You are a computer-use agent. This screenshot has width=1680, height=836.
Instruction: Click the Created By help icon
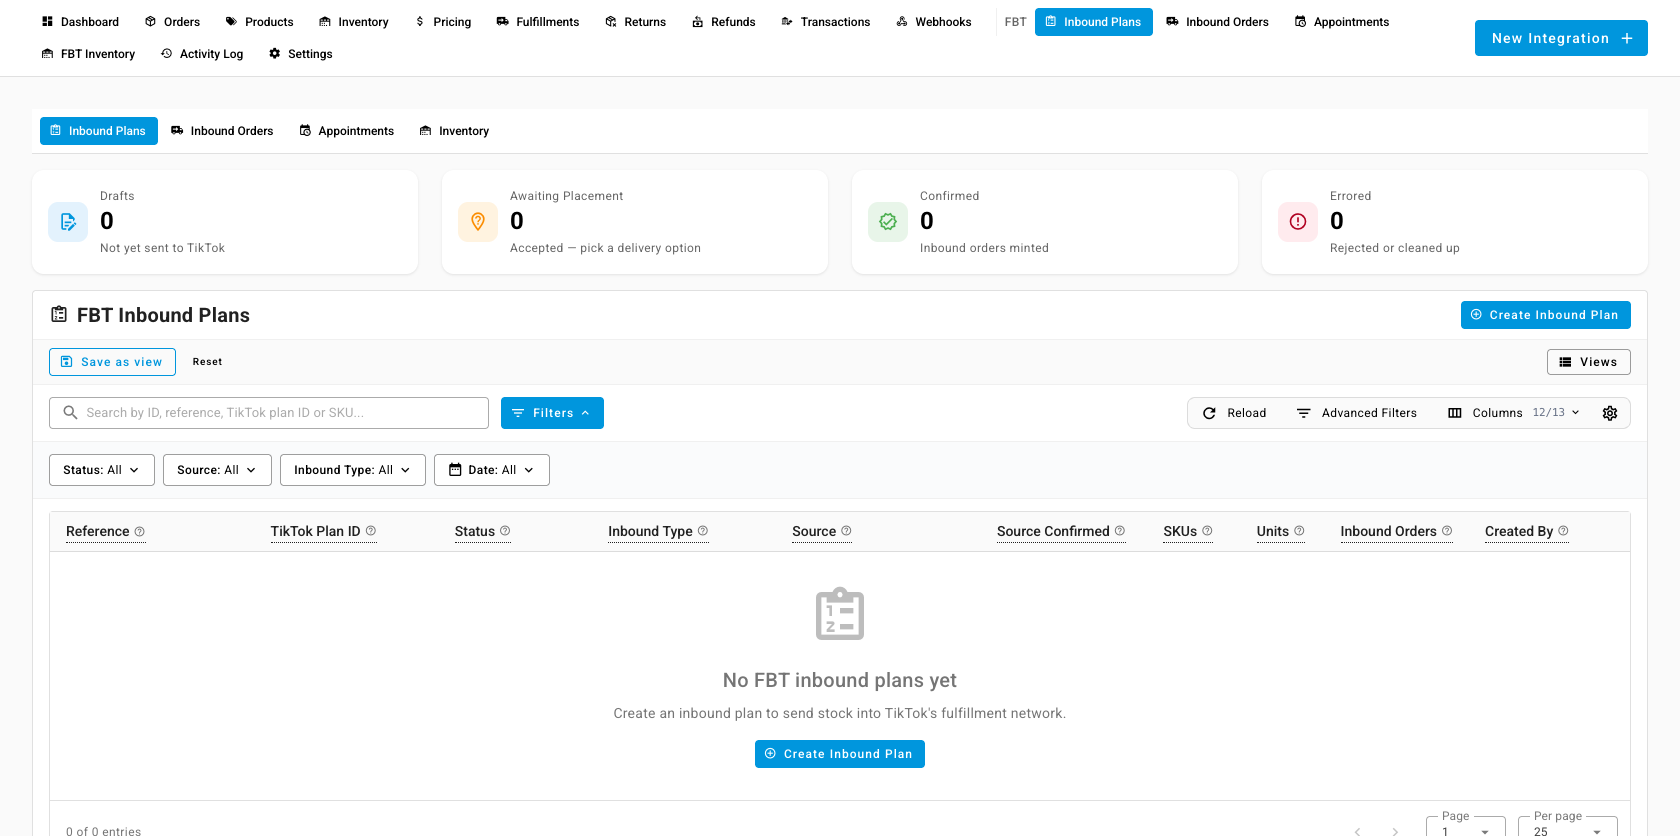(x=1563, y=531)
